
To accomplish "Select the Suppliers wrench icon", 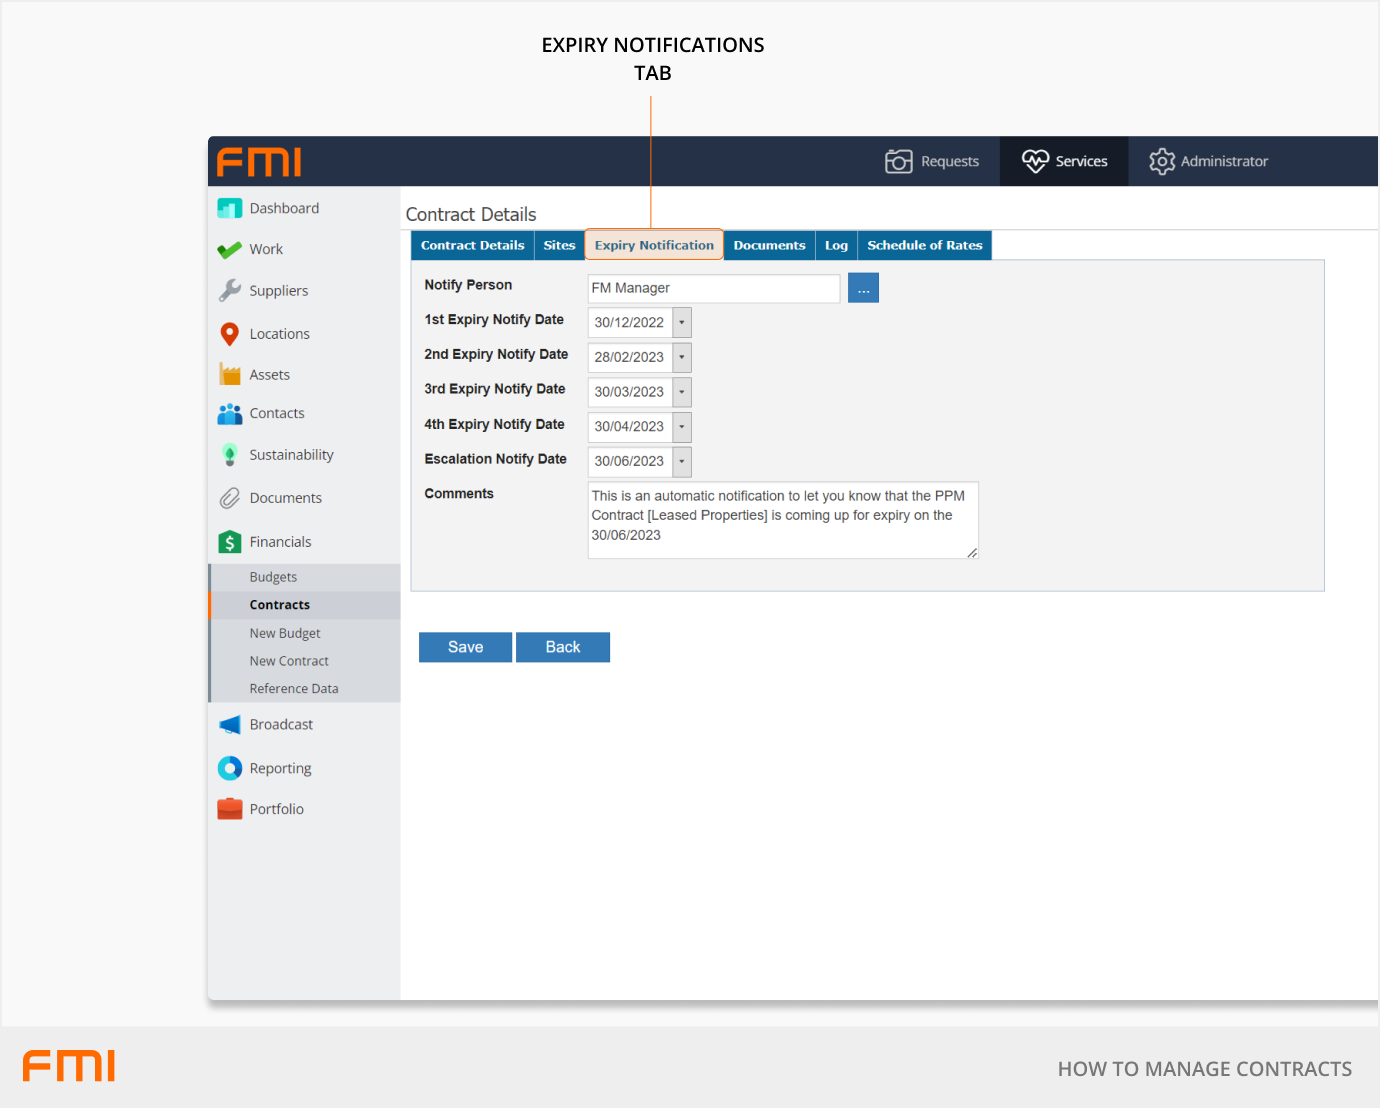I will tap(230, 291).
